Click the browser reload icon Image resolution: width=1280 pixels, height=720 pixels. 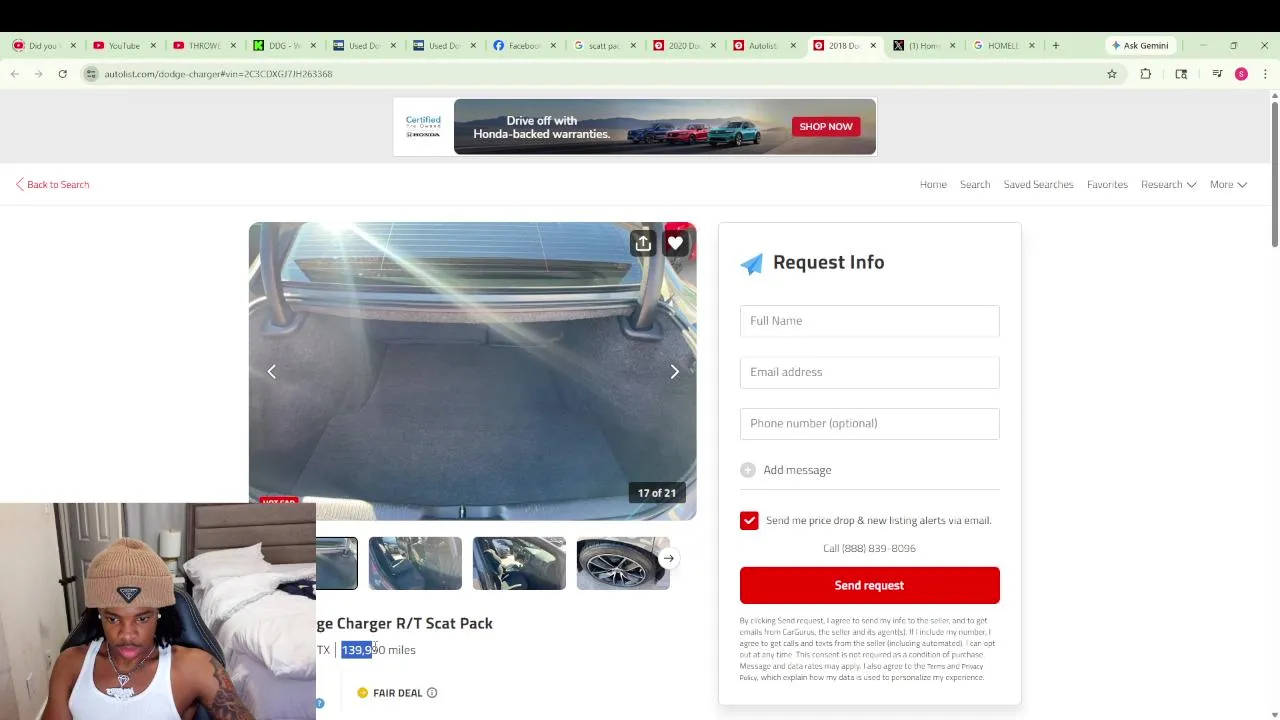pyautogui.click(x=62, y=74)
